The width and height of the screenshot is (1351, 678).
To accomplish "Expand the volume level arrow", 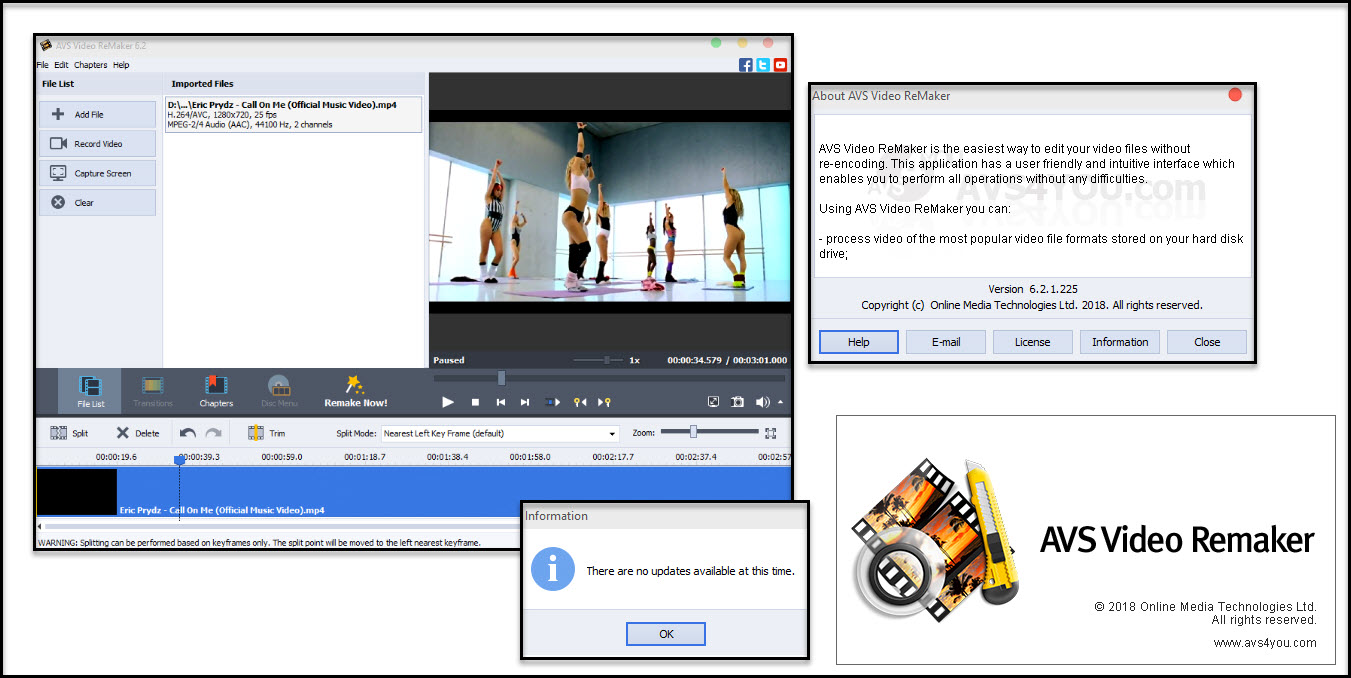I will tap(780, 402).
